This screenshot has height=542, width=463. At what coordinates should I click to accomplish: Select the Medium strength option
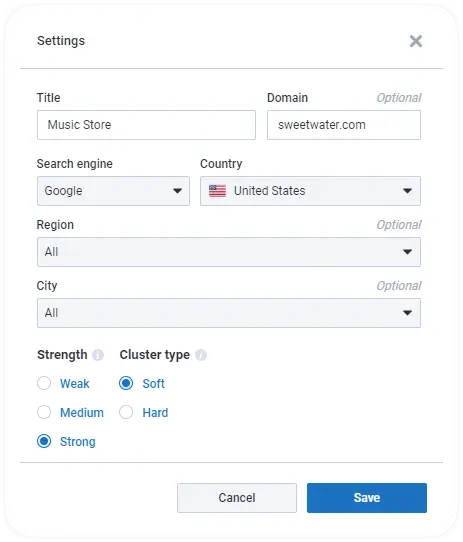coord(44,412)
